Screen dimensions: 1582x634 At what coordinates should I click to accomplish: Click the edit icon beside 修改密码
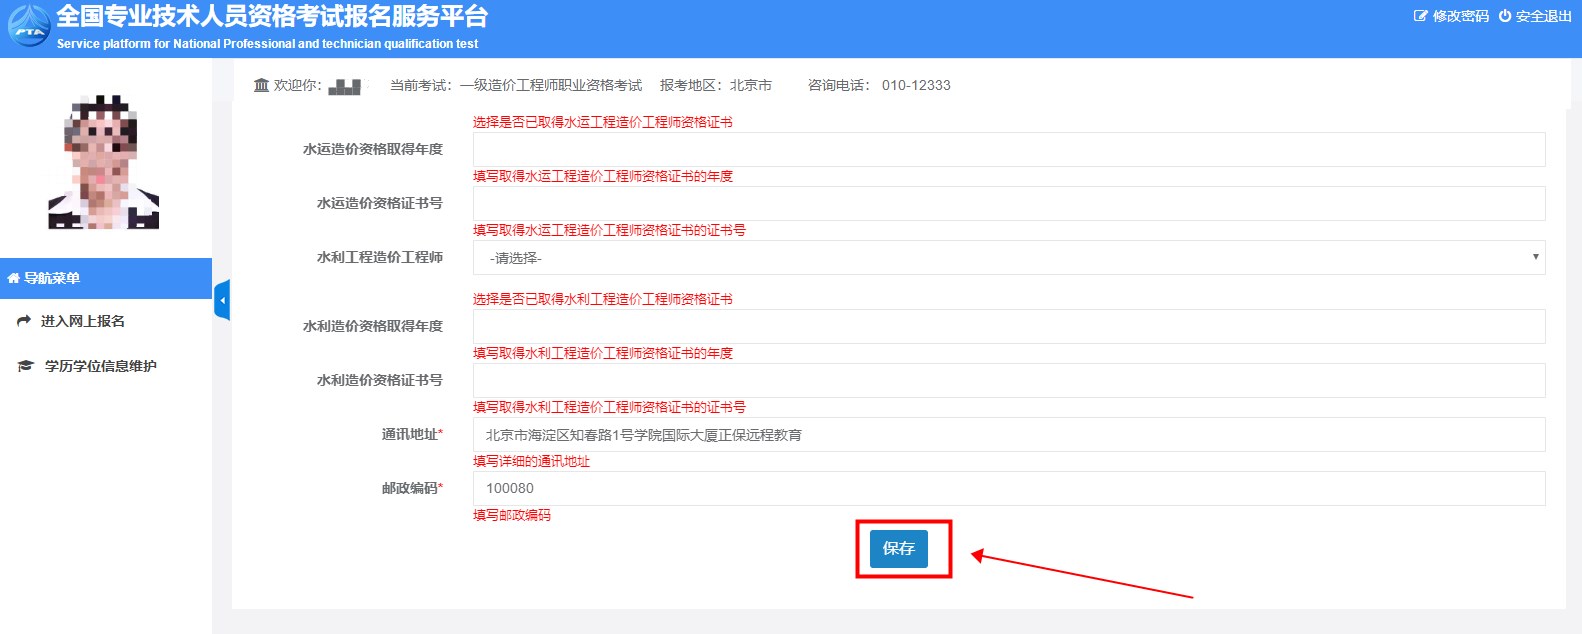click(1420, 16)
